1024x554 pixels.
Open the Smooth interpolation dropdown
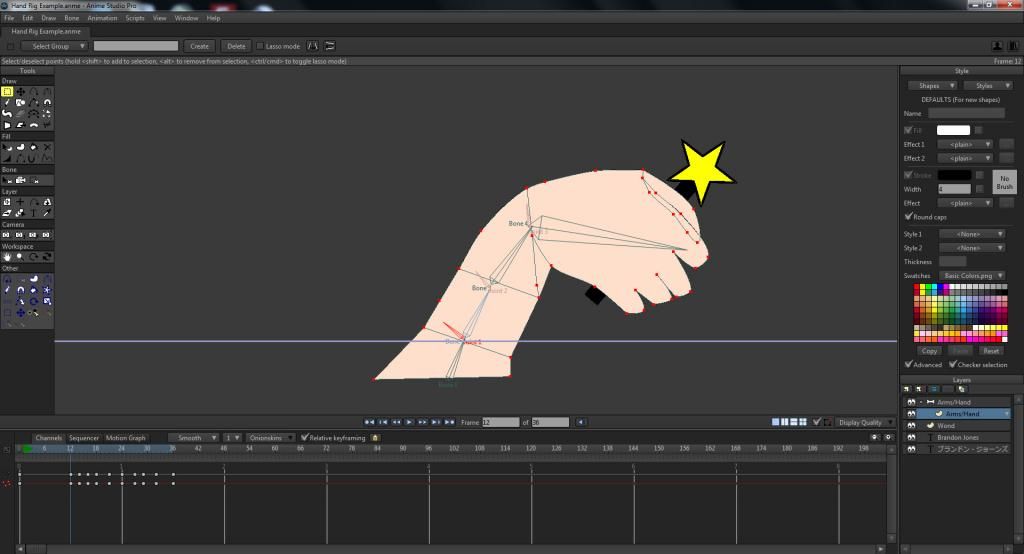tap(193, 438)
